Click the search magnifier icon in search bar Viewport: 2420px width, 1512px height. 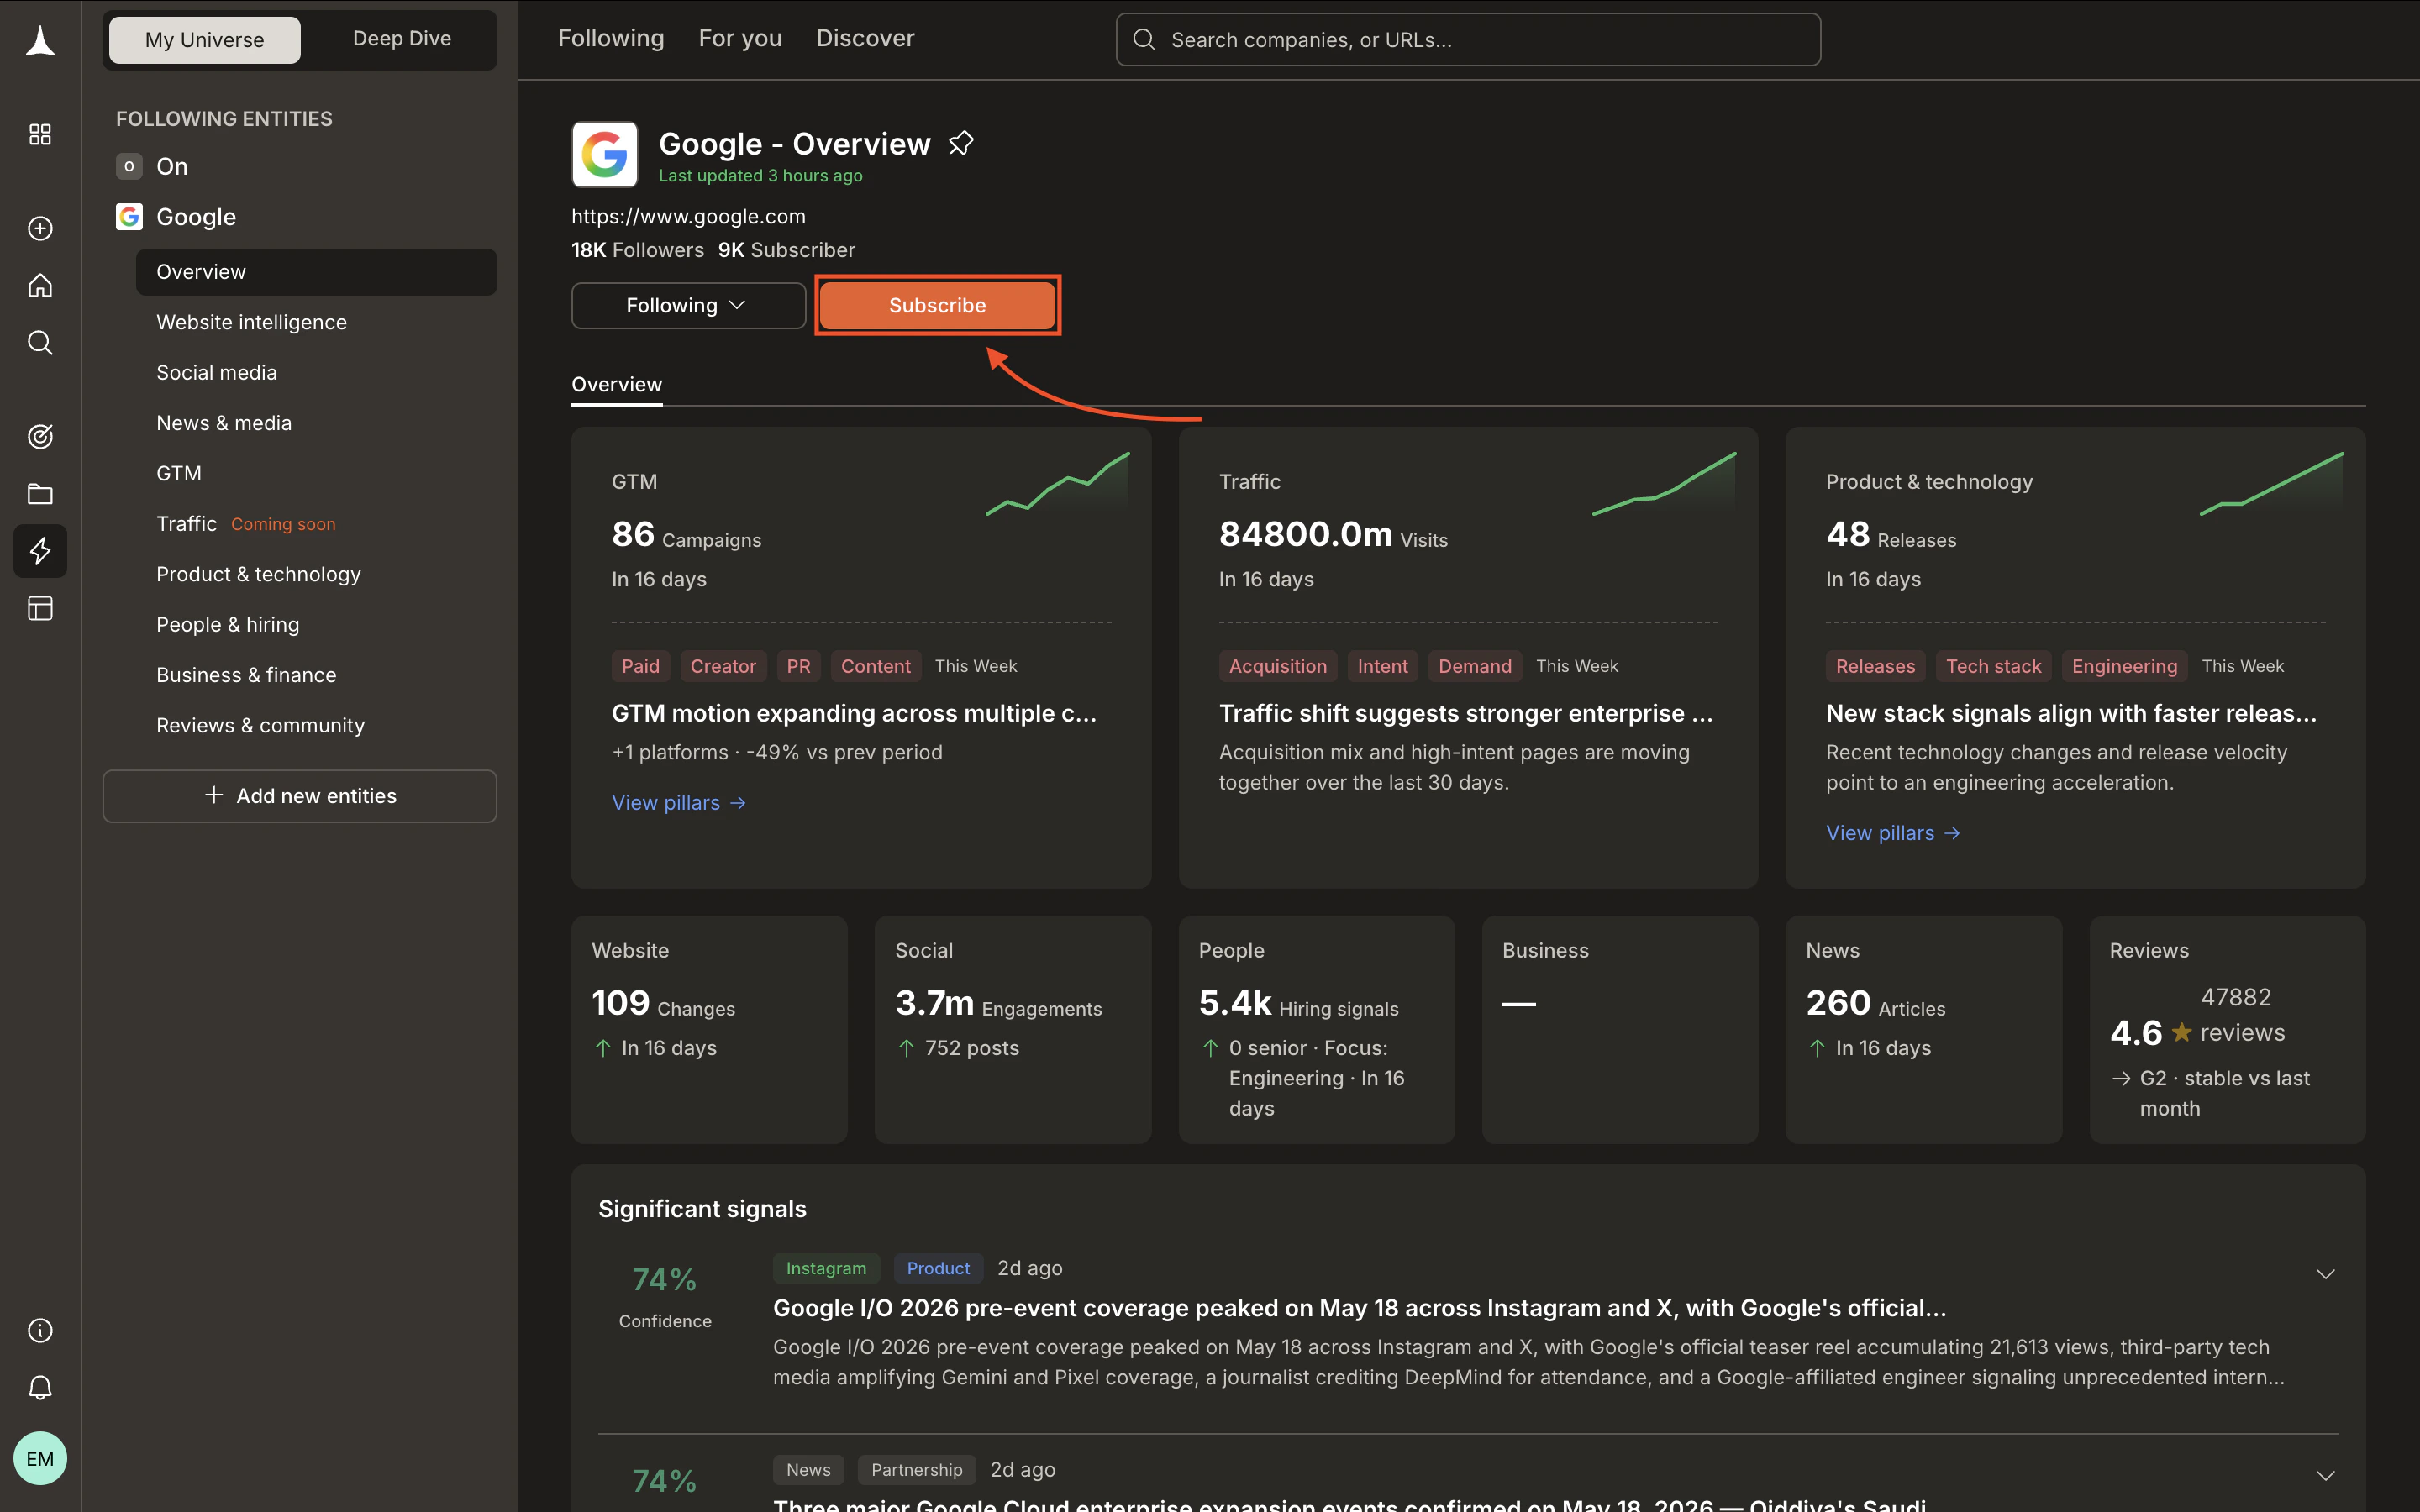pyautogui.click(x=1144, y=40)
